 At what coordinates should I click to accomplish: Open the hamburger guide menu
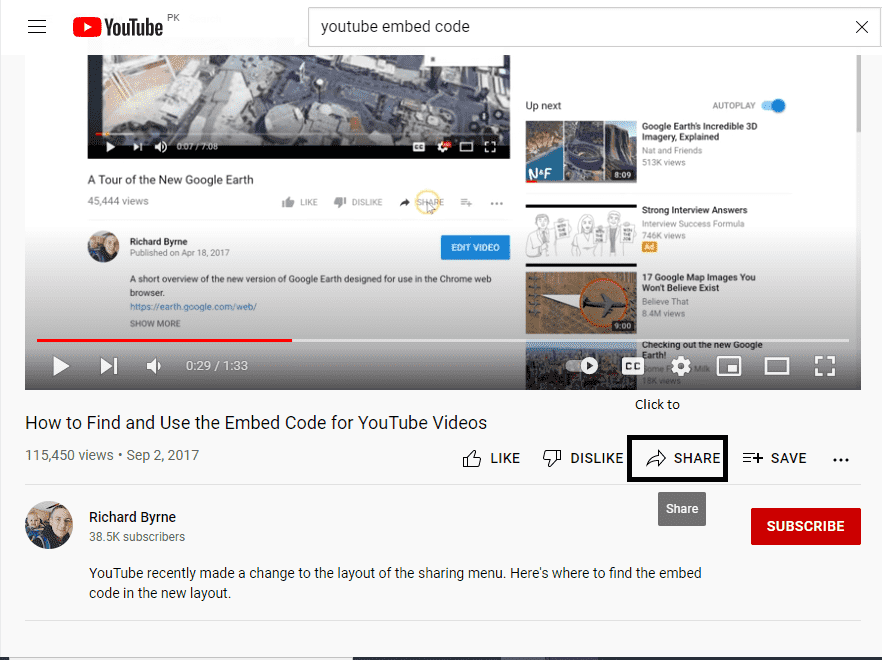tap(37, 27)
